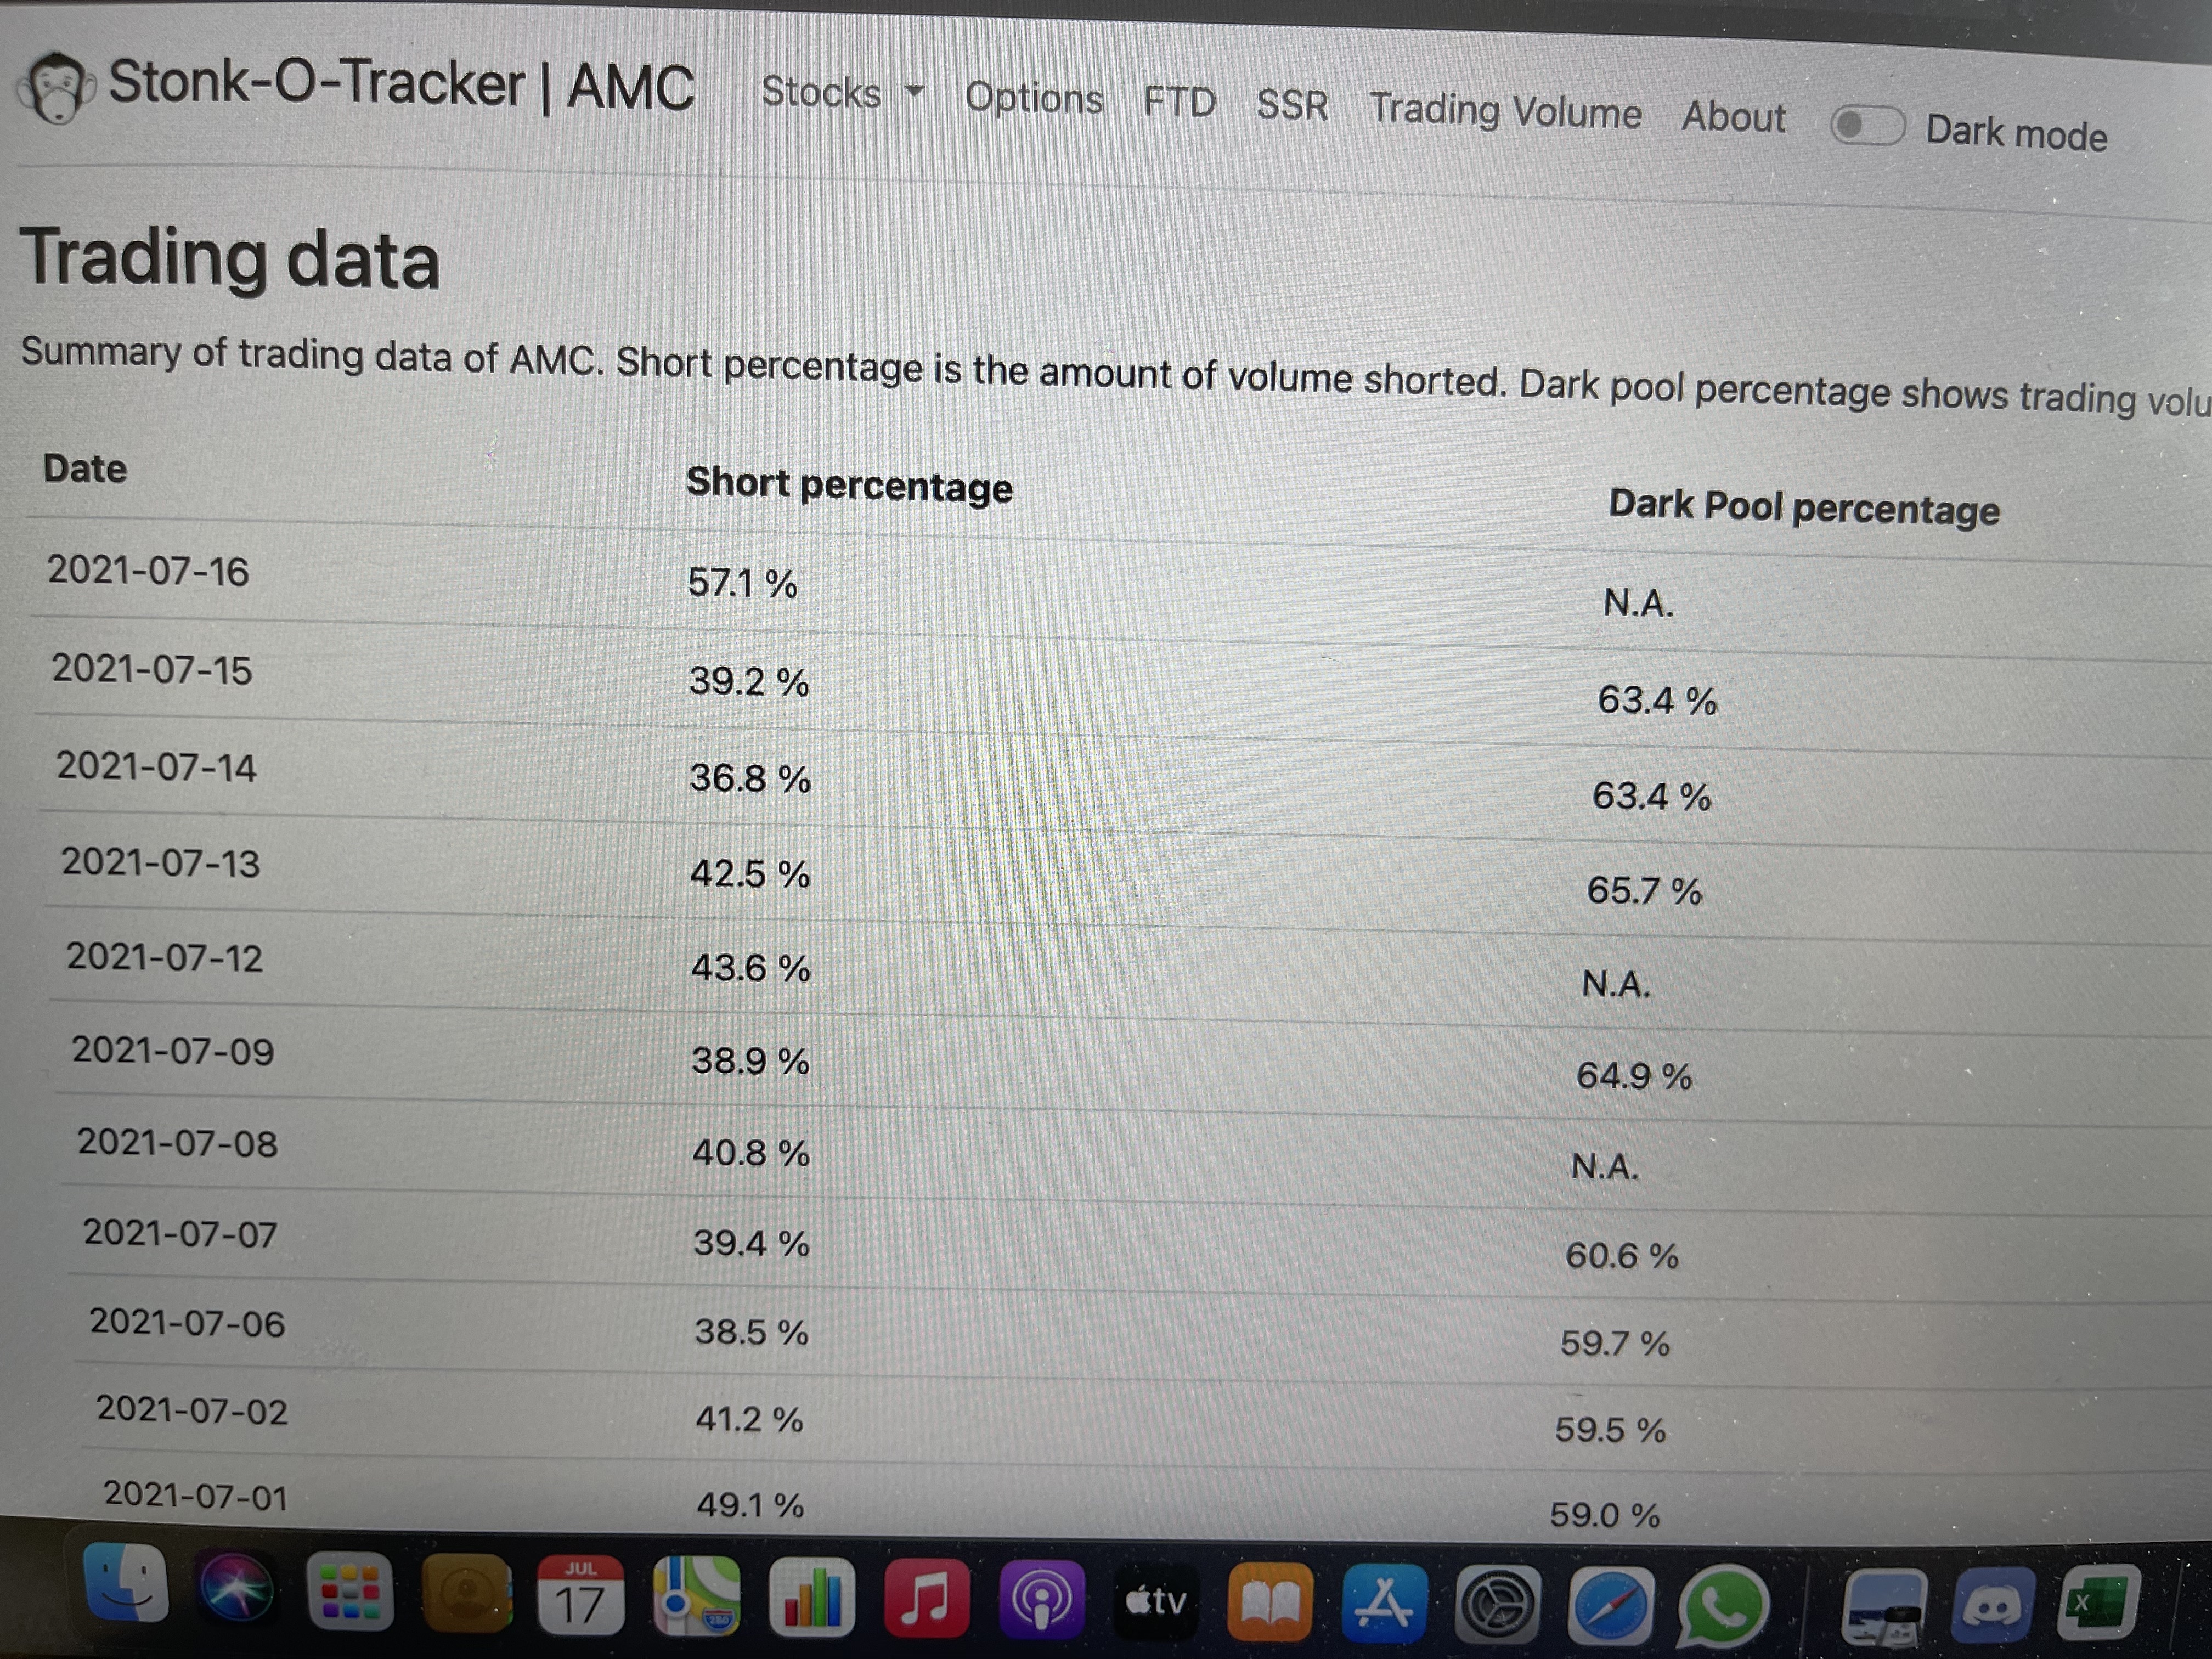Click the Stonk-O-Tracker monkey logo

[58, 88]
